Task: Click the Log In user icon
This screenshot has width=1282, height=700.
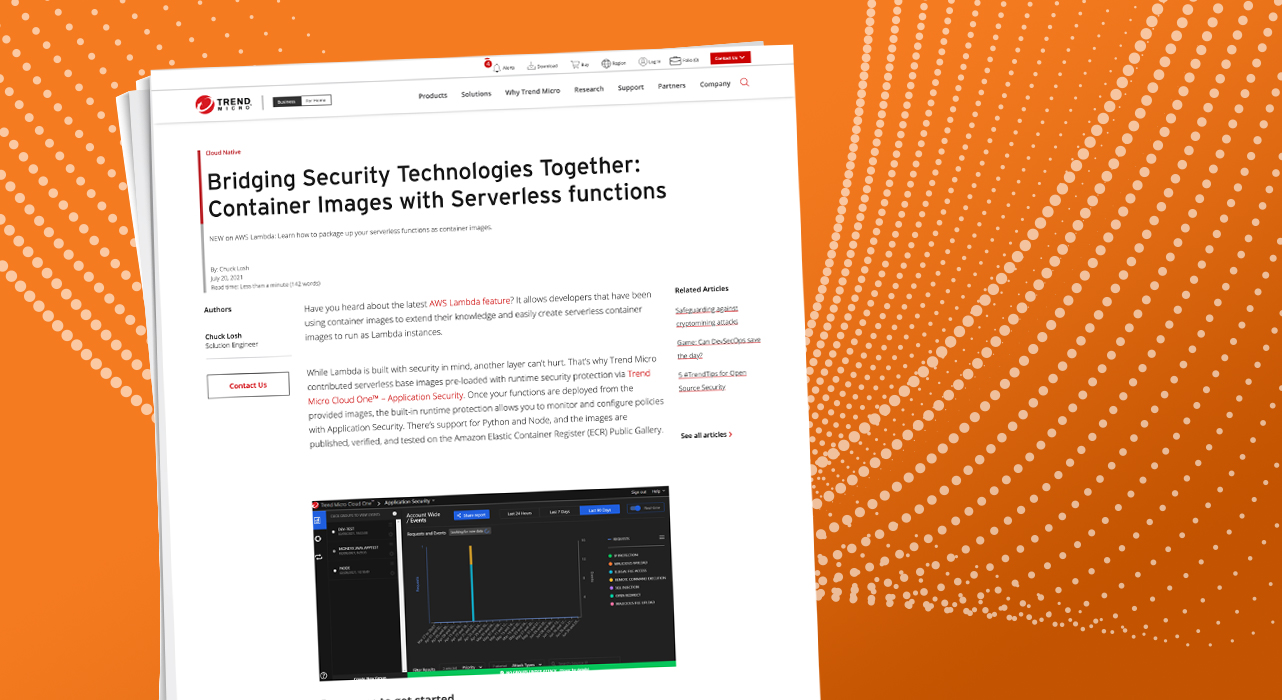Action: tap(643, 61)
